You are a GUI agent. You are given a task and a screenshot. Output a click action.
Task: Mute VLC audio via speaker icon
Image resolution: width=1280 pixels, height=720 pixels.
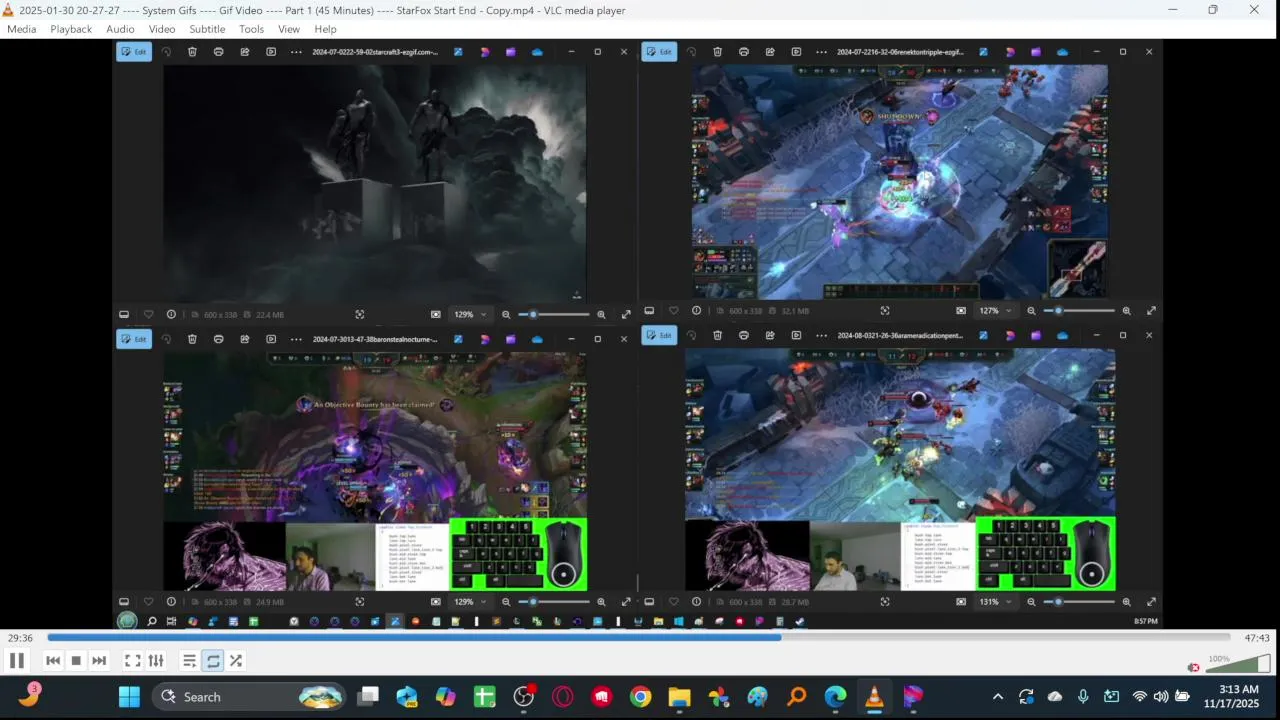pos(1193,667)
